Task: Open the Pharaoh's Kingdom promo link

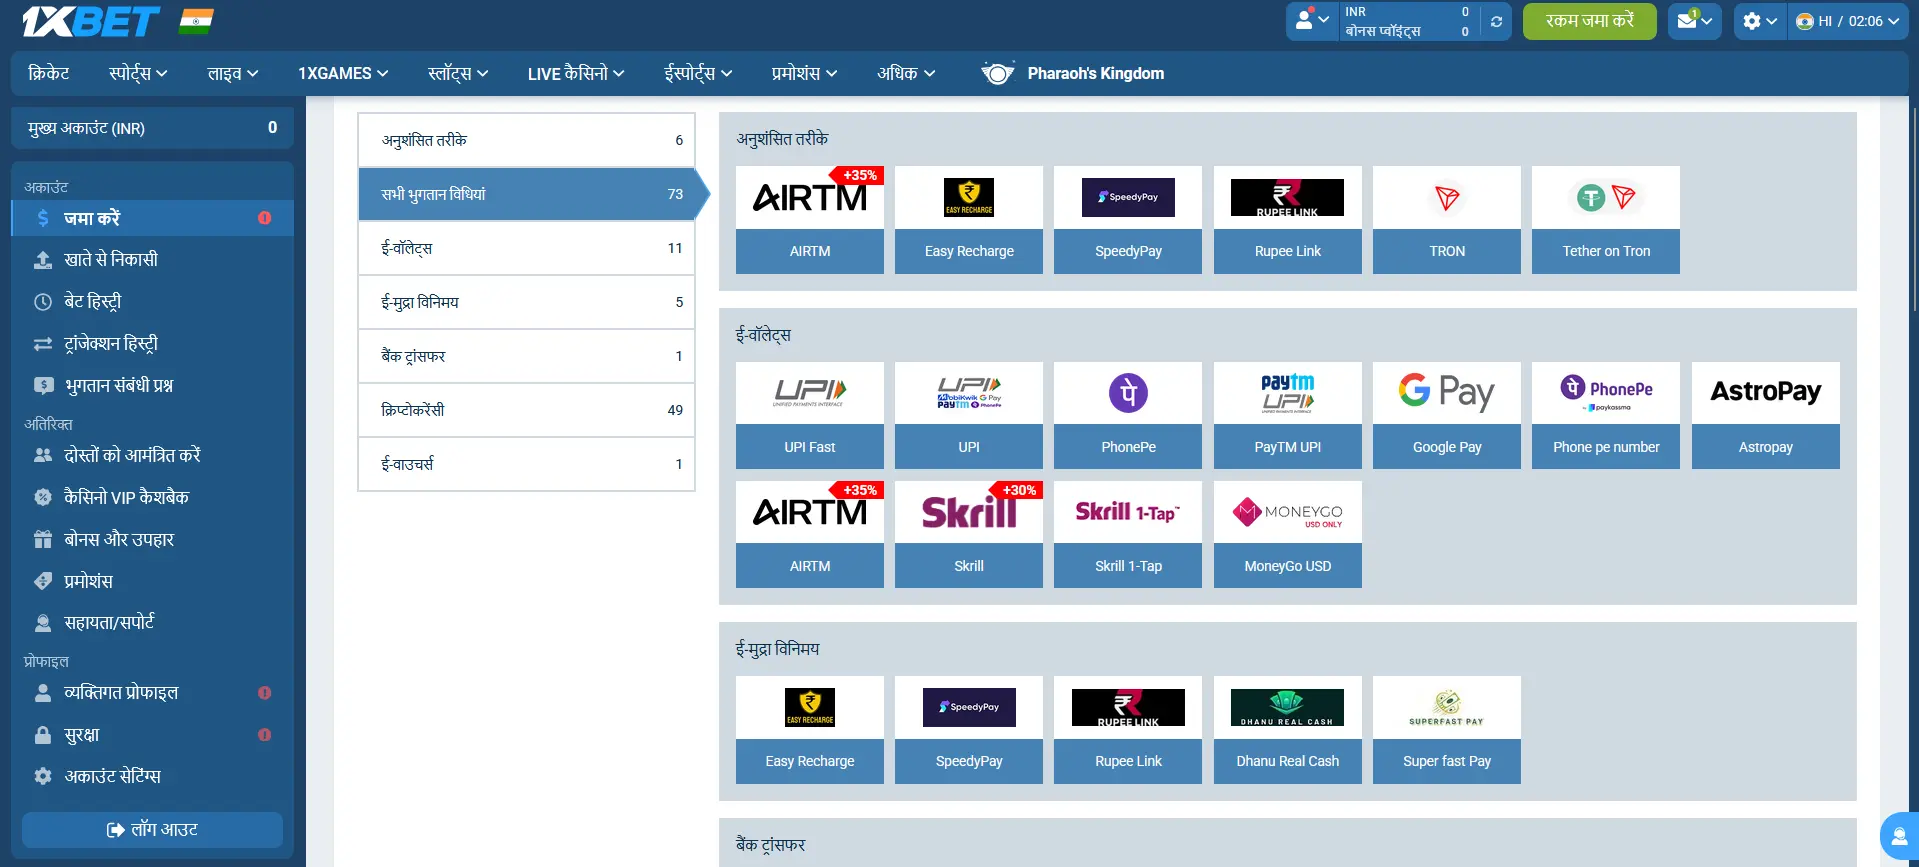Action: click(x=1073, y=73)
